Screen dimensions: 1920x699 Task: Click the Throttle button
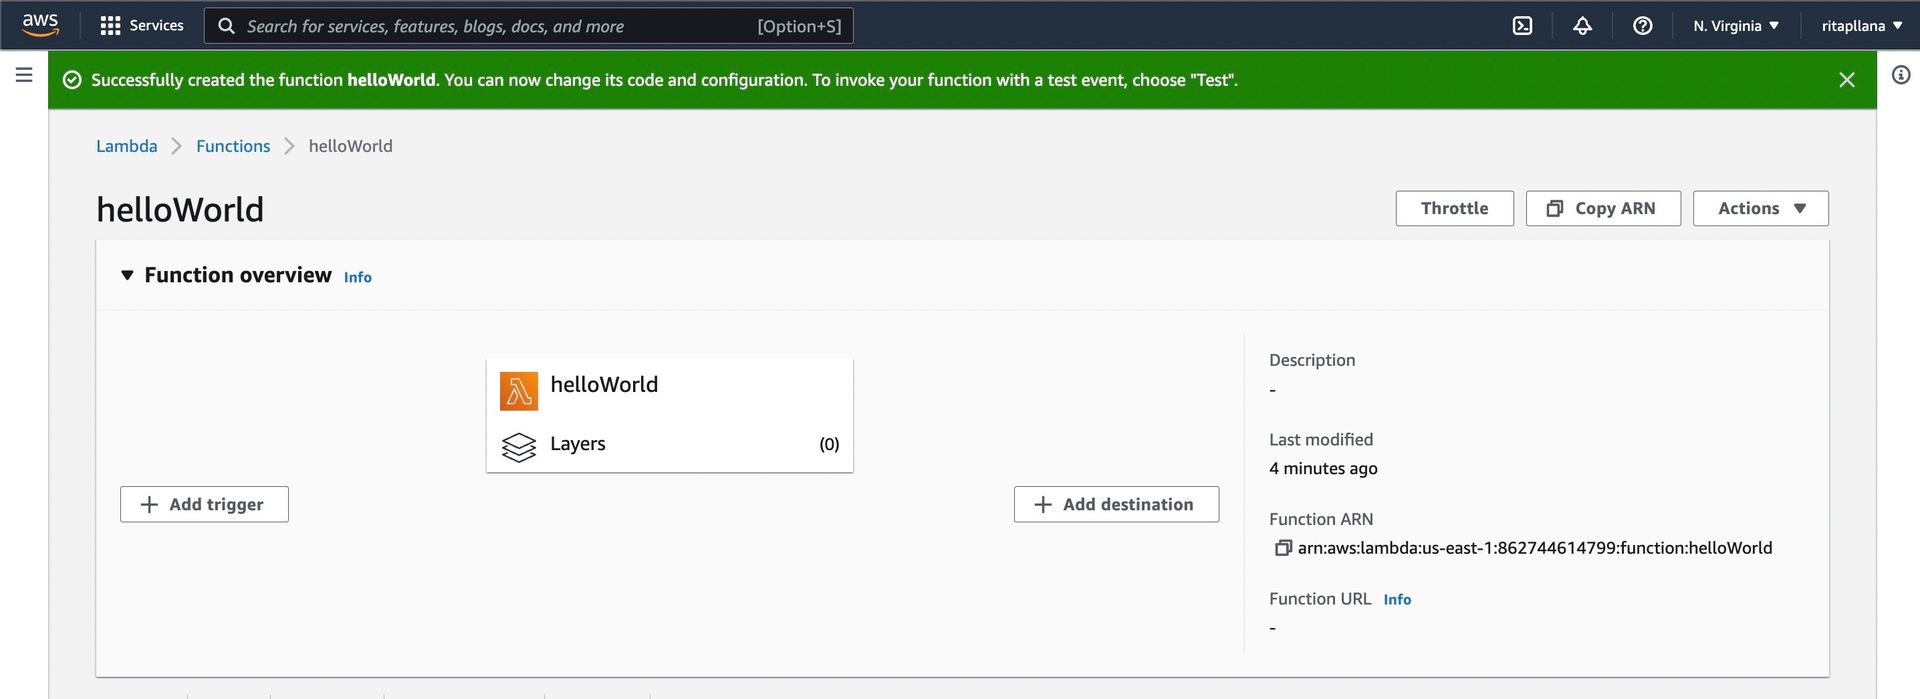pyautogui.click(x=1454, y=208)
